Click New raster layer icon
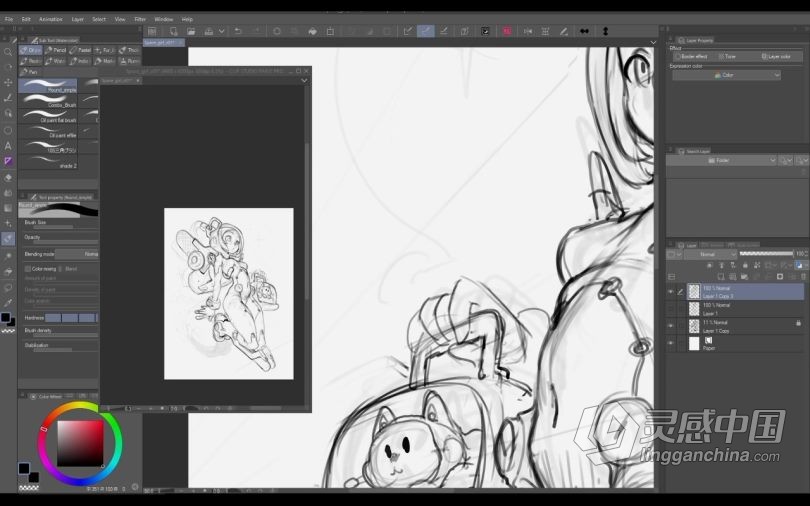This screenshot has height=506, width=810. click(x=722, y=277)
